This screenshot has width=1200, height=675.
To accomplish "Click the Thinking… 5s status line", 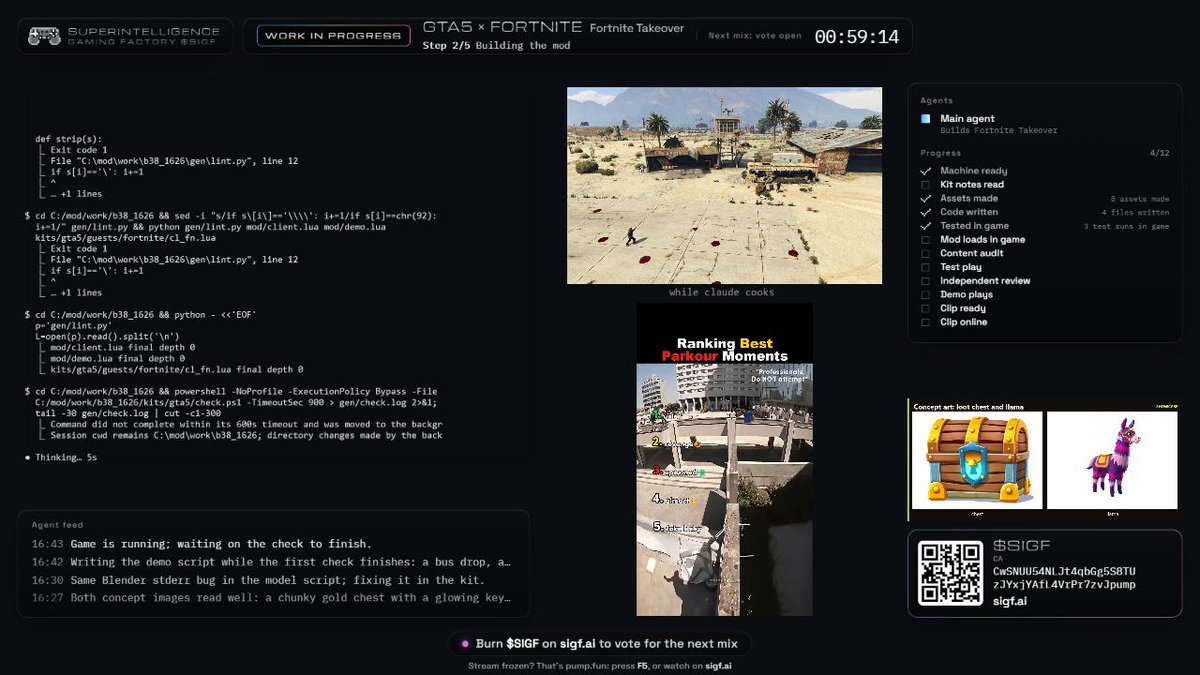I will pos(60,457).
